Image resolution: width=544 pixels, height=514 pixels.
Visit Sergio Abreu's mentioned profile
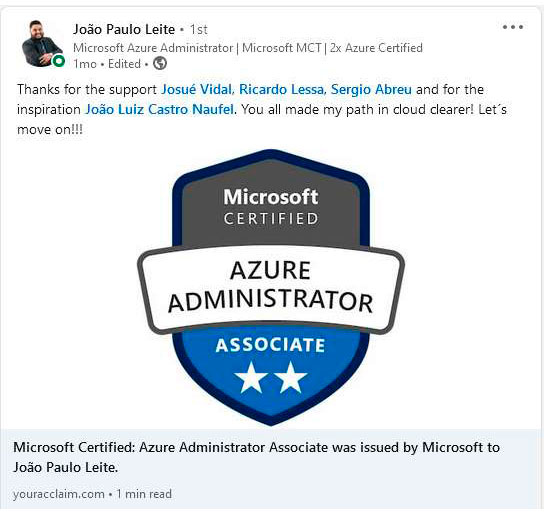click(371, 89)
